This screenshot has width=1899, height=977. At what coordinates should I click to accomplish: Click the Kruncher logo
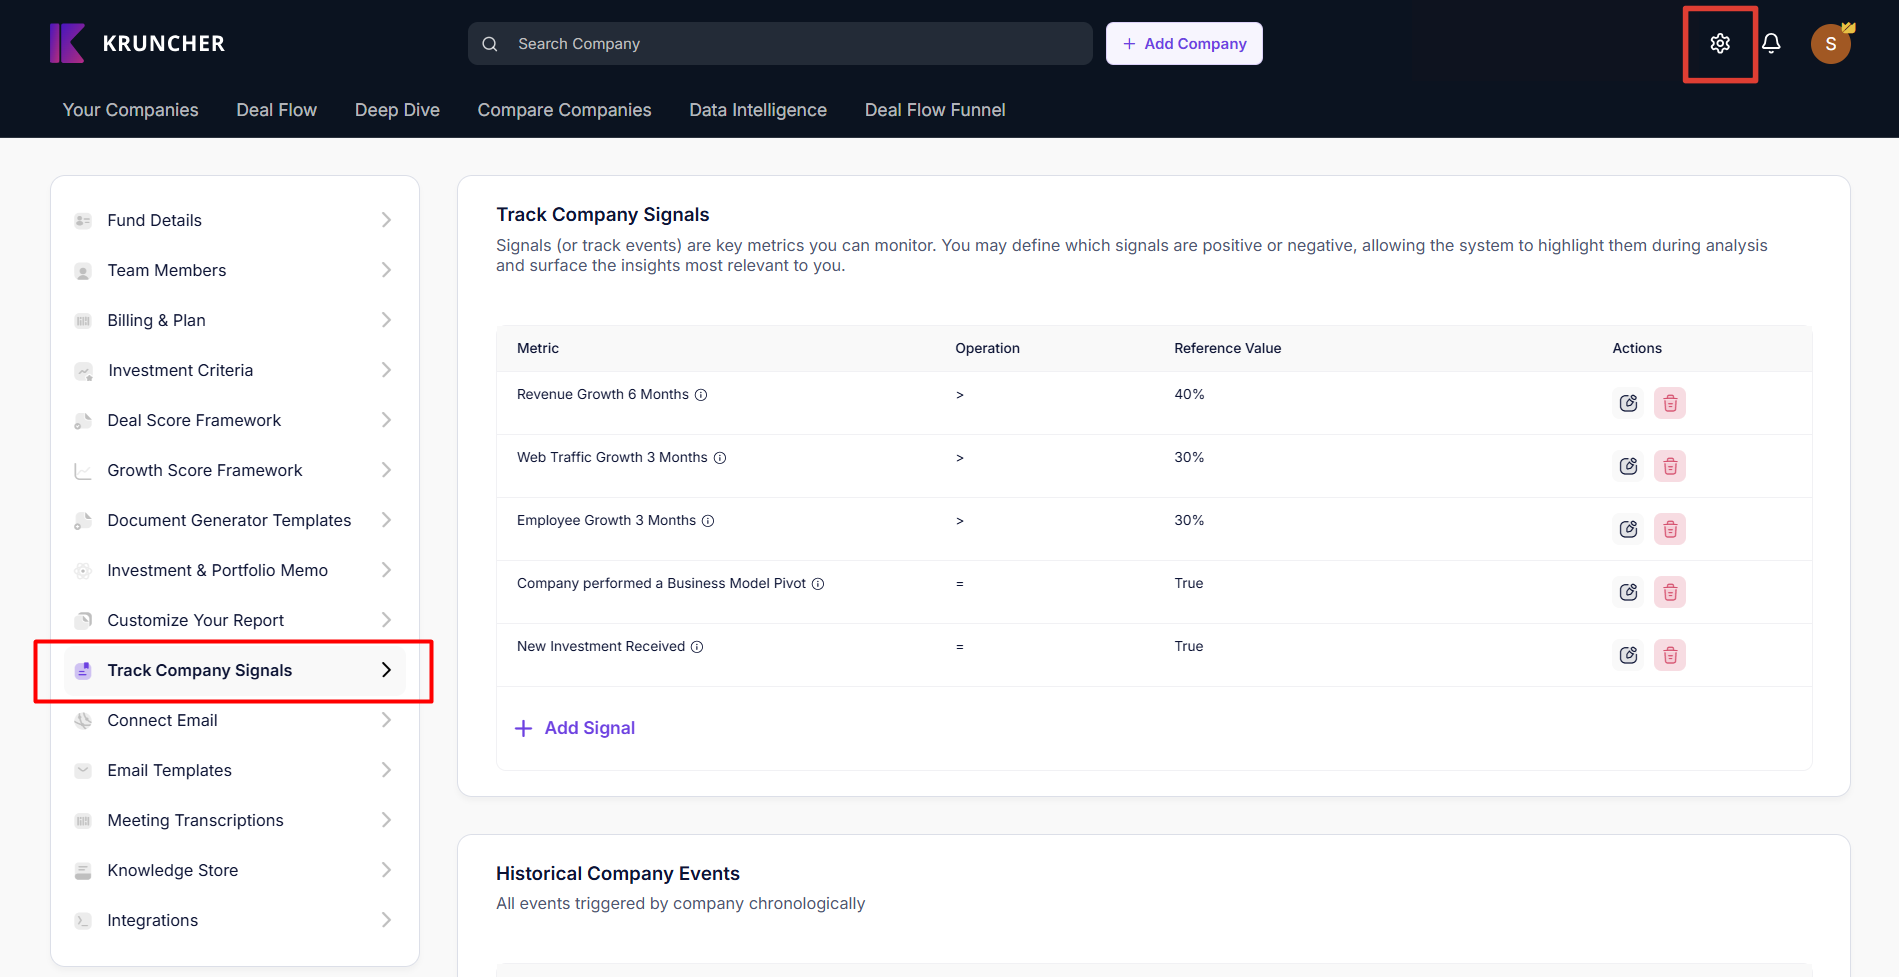(x=138, y=44)
